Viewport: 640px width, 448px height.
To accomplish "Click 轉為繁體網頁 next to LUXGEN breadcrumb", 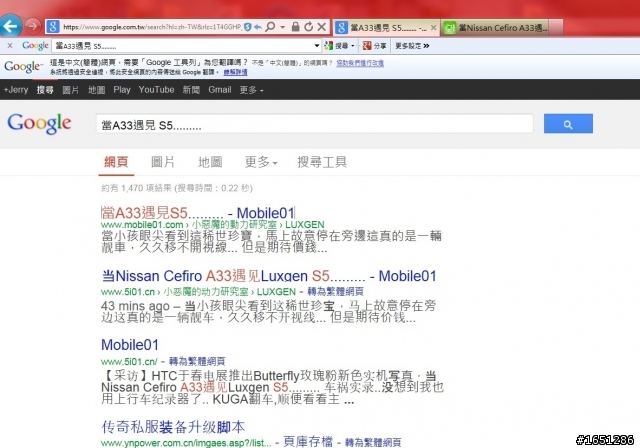I will tap(335, 291).
